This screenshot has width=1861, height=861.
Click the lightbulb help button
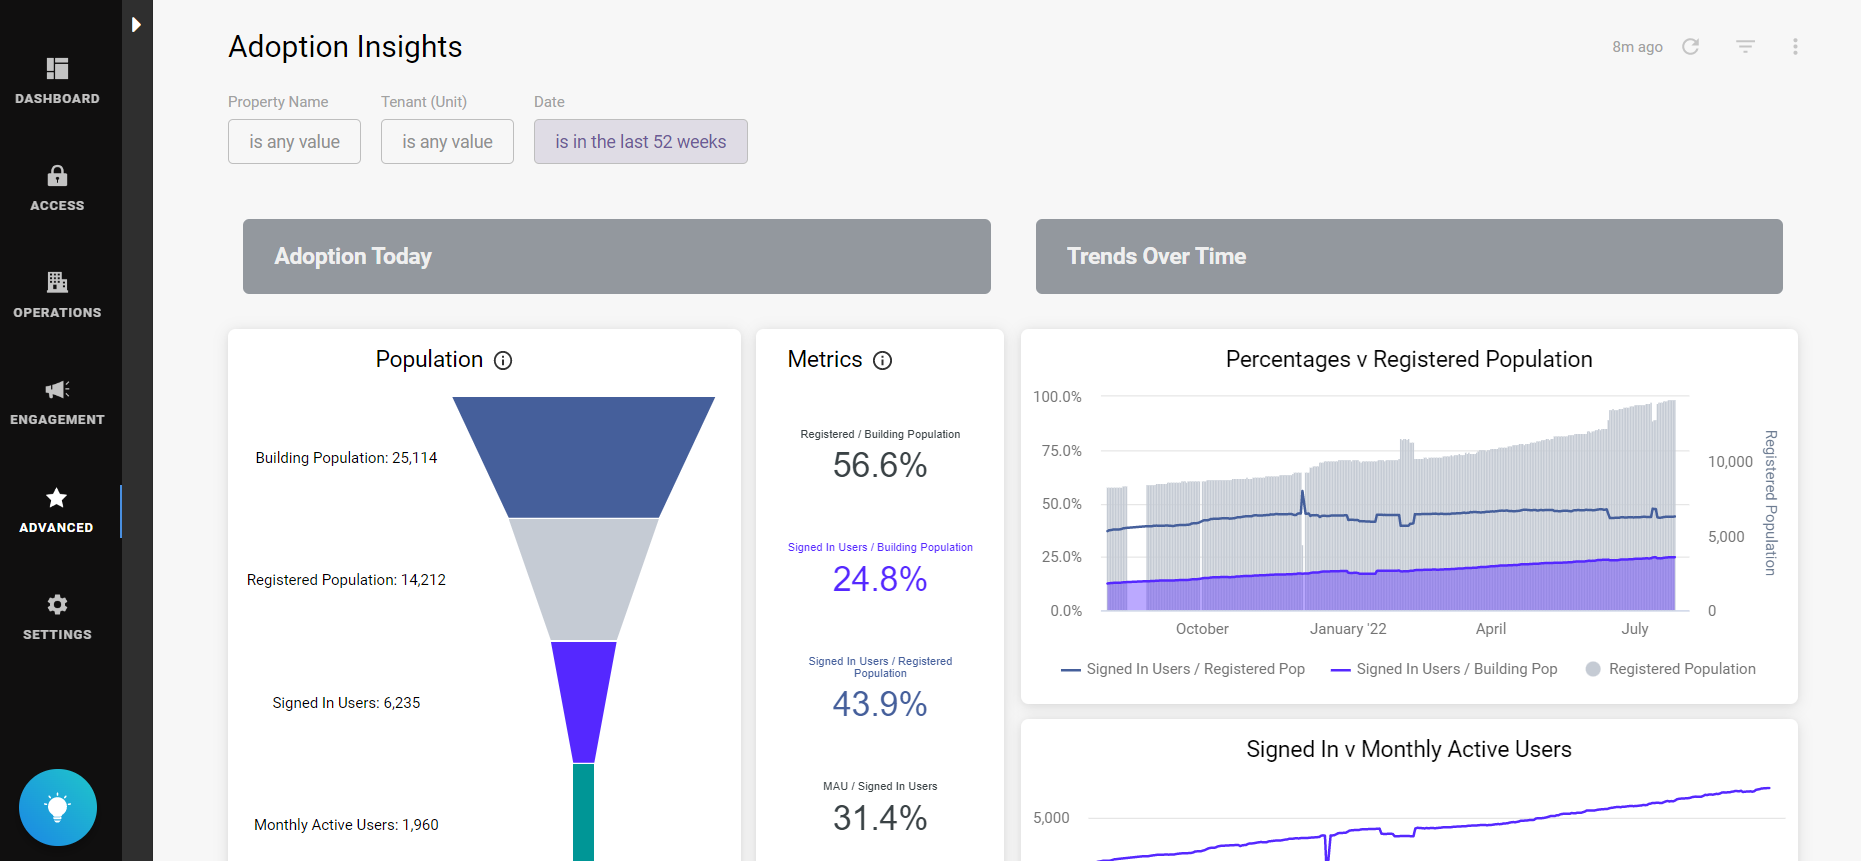tap(58, 807)
